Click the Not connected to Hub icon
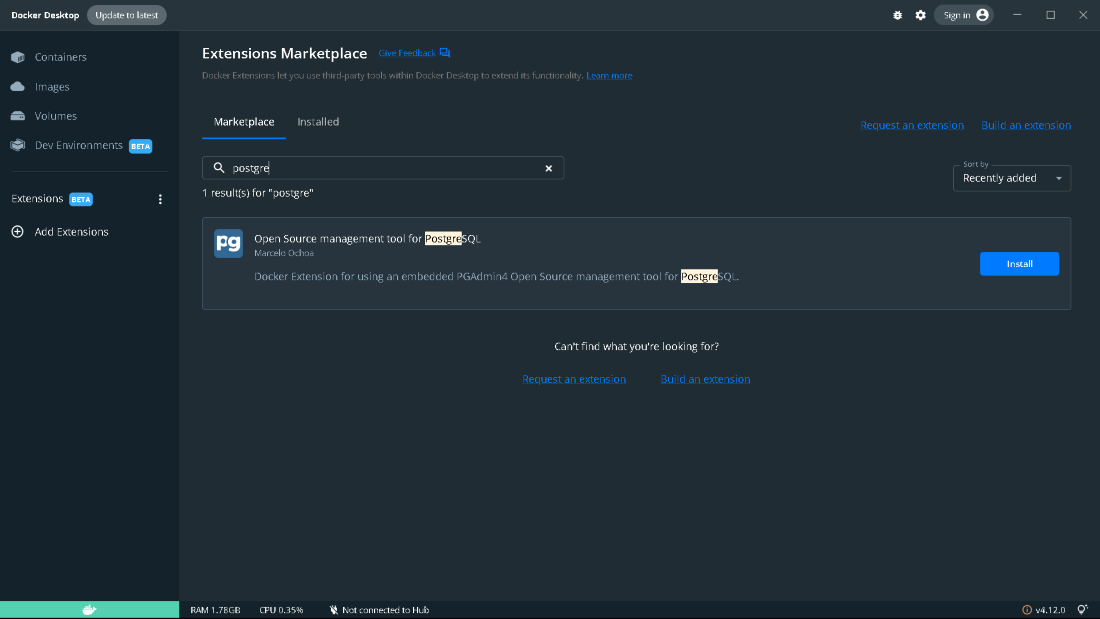The width and height of the screenshot is (1100, 619). tap(334, 610)
